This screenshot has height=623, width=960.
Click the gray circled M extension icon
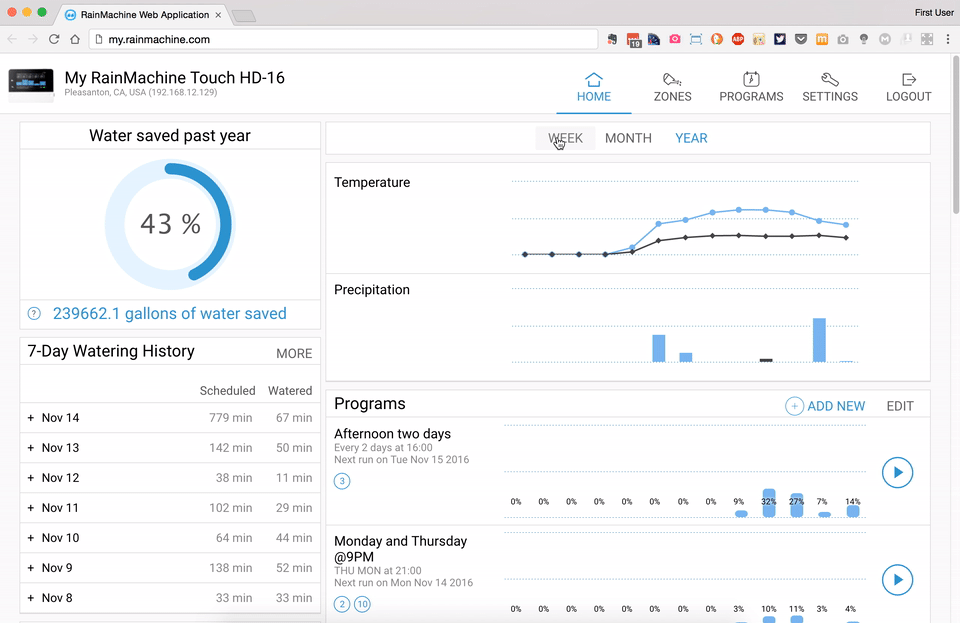885,39
